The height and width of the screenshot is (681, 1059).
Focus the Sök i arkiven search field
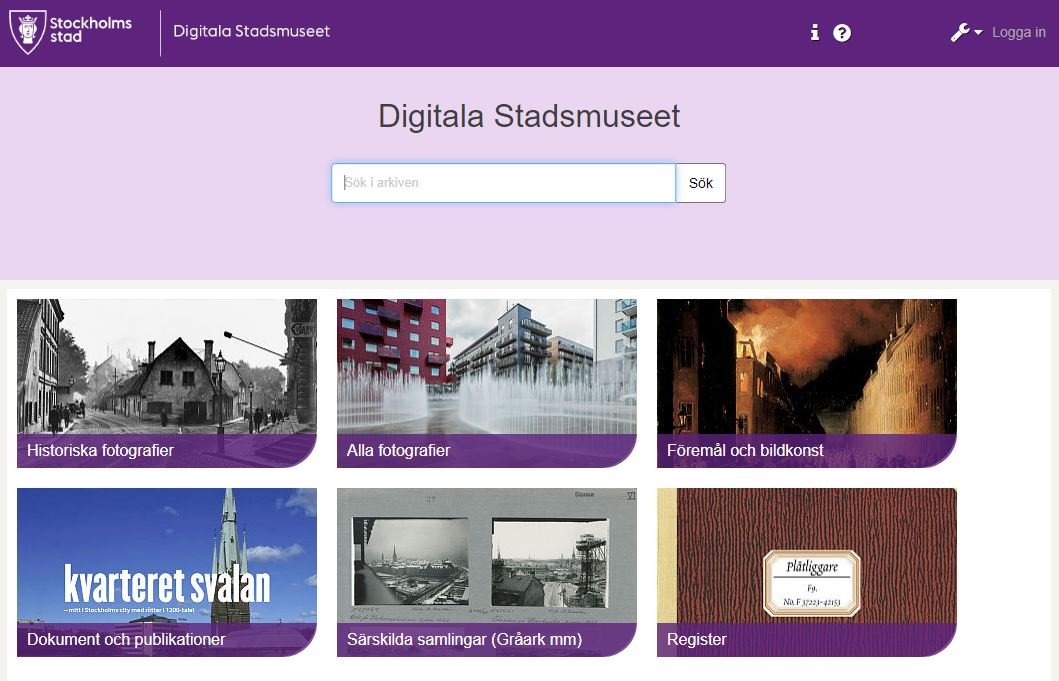tap(503, 182)
